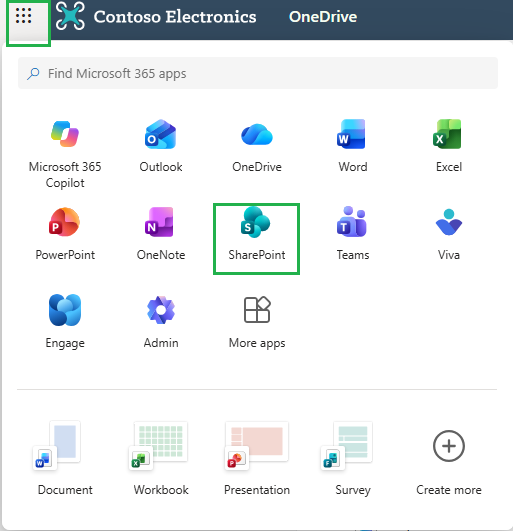Launch the Word app
This screenshot has height=531, width=513.
click(x=352, y=146)
